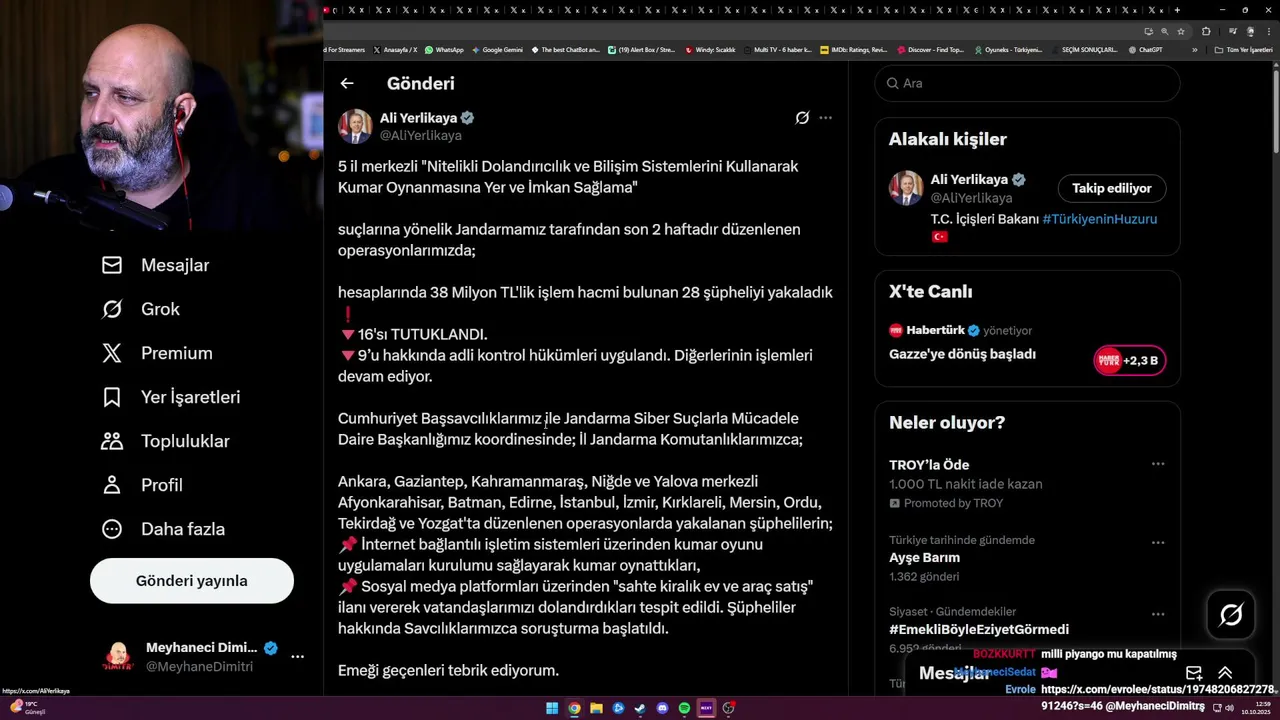
Task: Open Windows Start menu
Action: (552, 708)
